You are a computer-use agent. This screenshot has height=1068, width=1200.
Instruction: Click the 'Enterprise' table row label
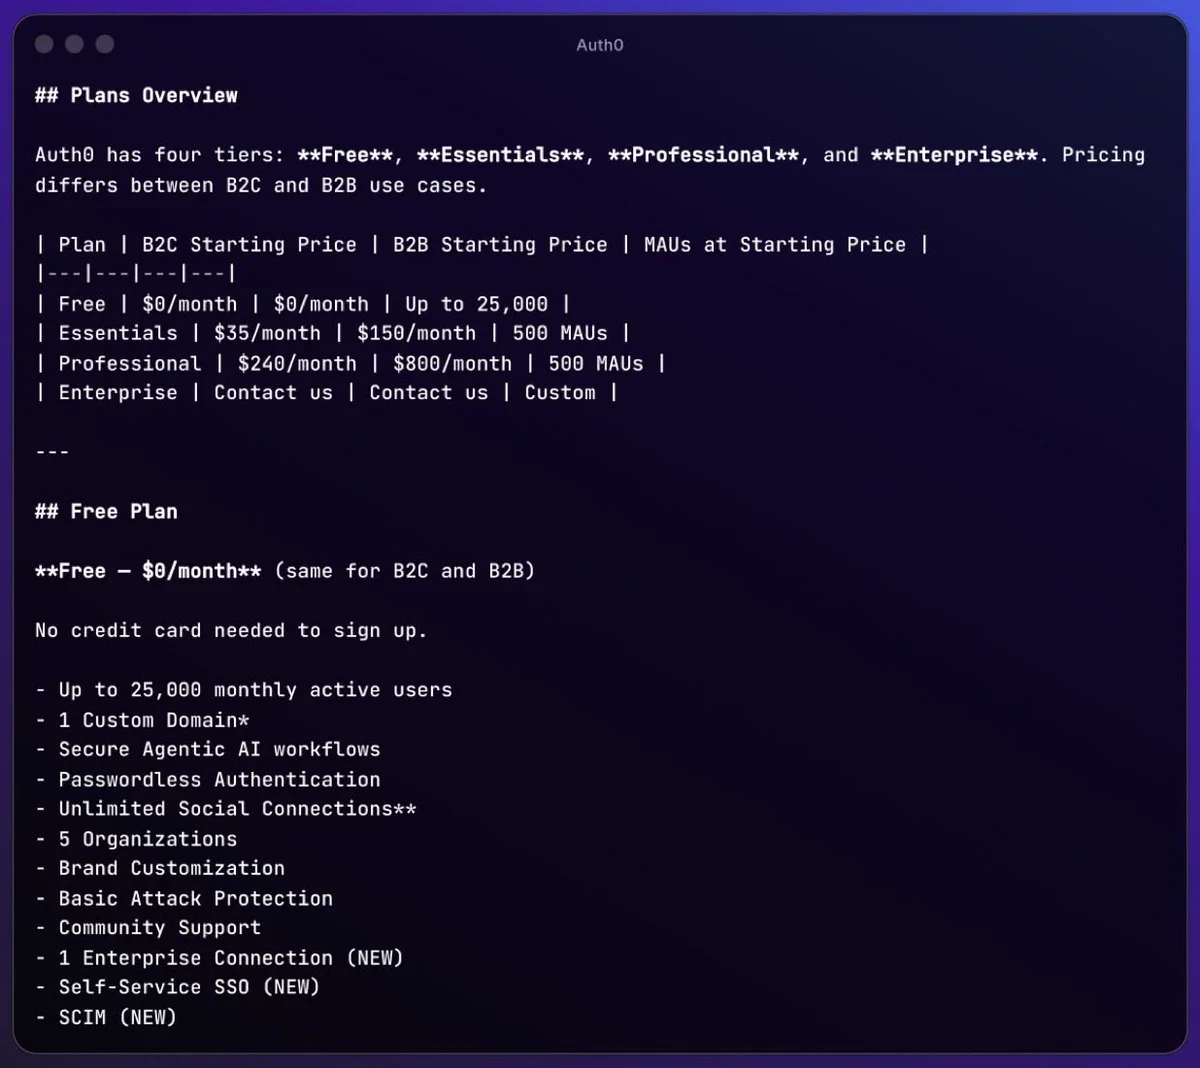pos(118,393)
